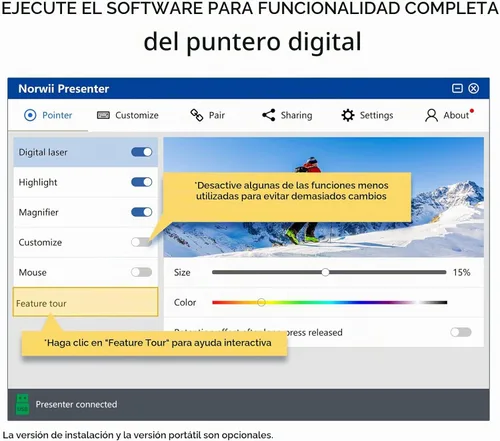Click the Pair chain-link icon
The width and height of the screenshot is (500, 441).
click(x=197, y=115)
